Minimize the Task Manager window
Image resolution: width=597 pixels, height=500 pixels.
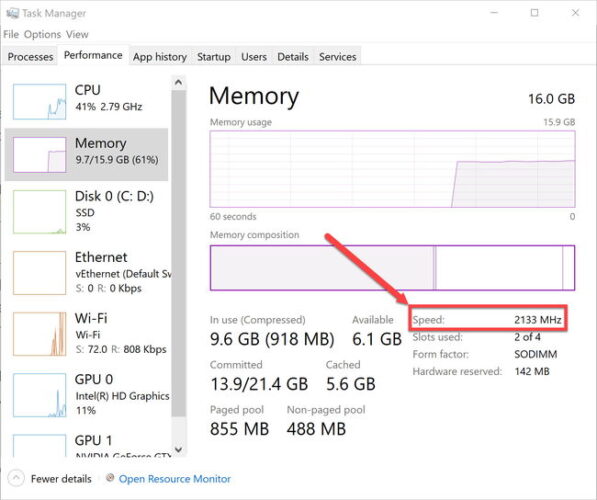point(494,13)
